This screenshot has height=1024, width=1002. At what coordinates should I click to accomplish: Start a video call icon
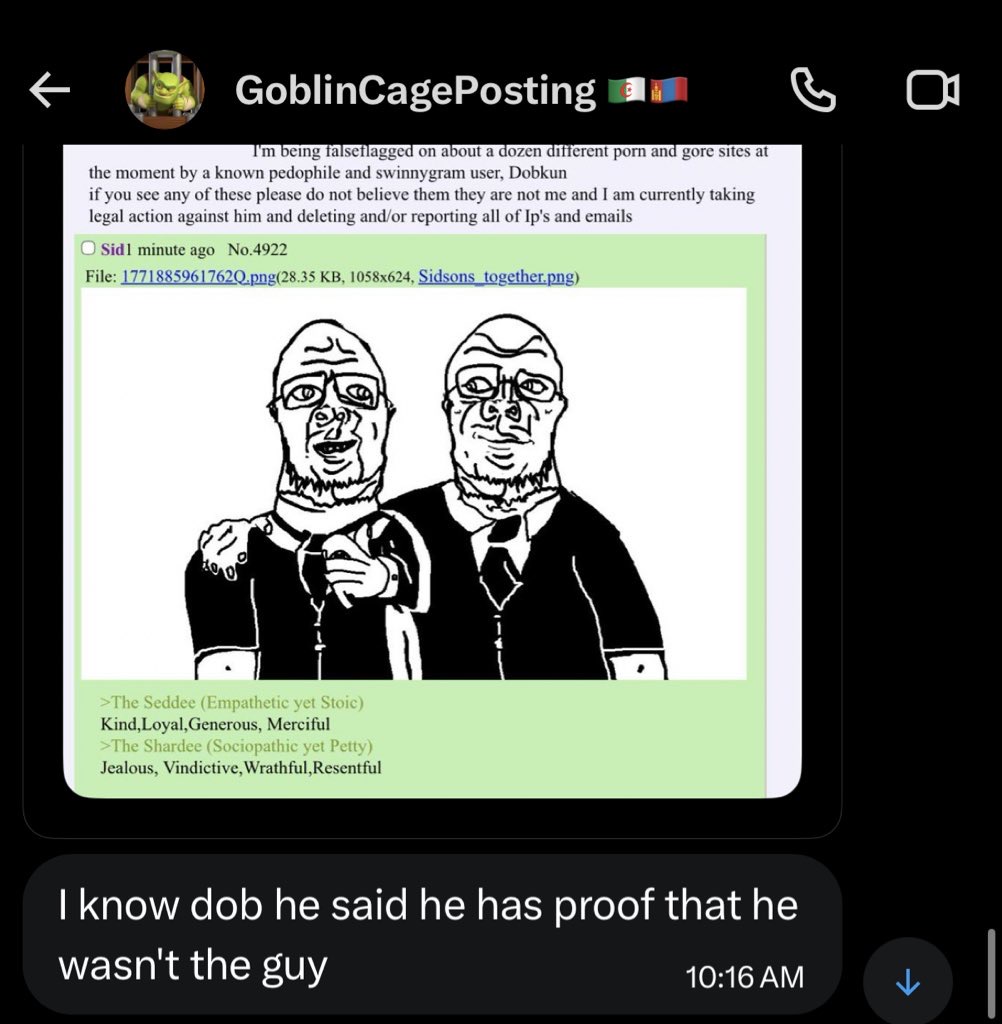click(x=933, y=89)
